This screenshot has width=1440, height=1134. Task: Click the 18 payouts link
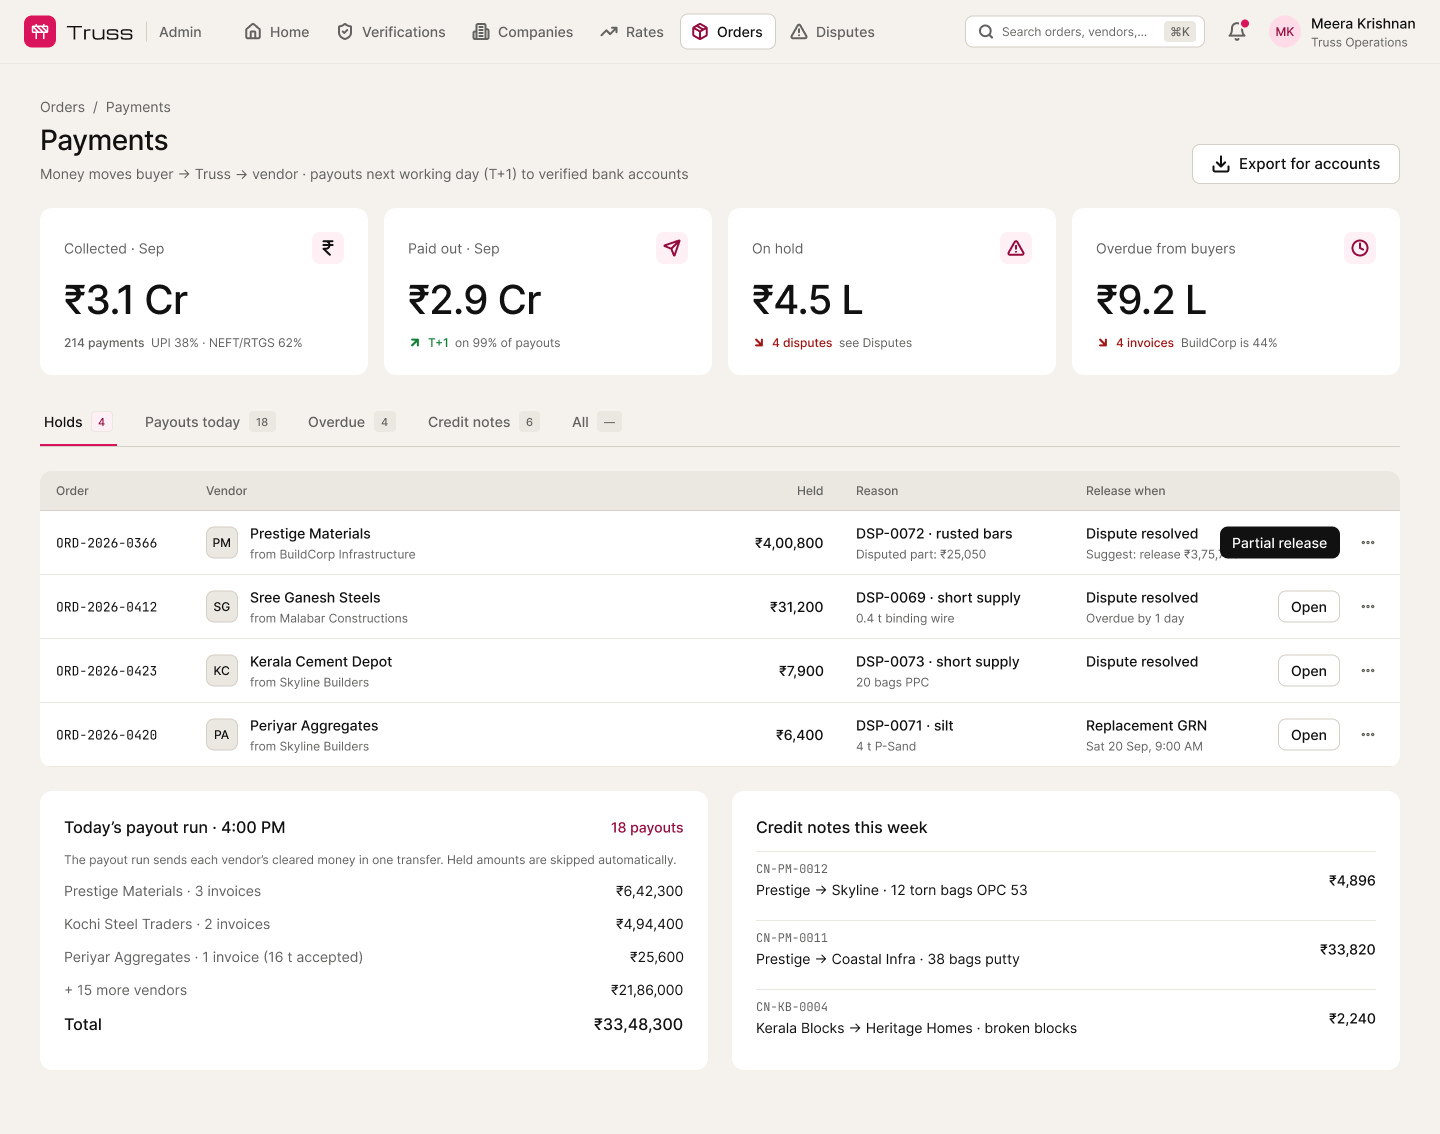pos(647,828)
